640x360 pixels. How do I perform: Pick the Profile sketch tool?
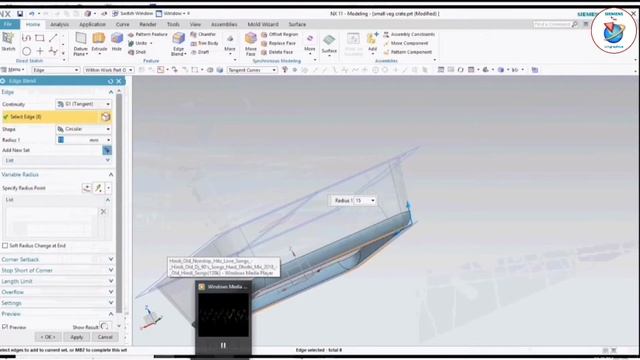tap(26, 38)
